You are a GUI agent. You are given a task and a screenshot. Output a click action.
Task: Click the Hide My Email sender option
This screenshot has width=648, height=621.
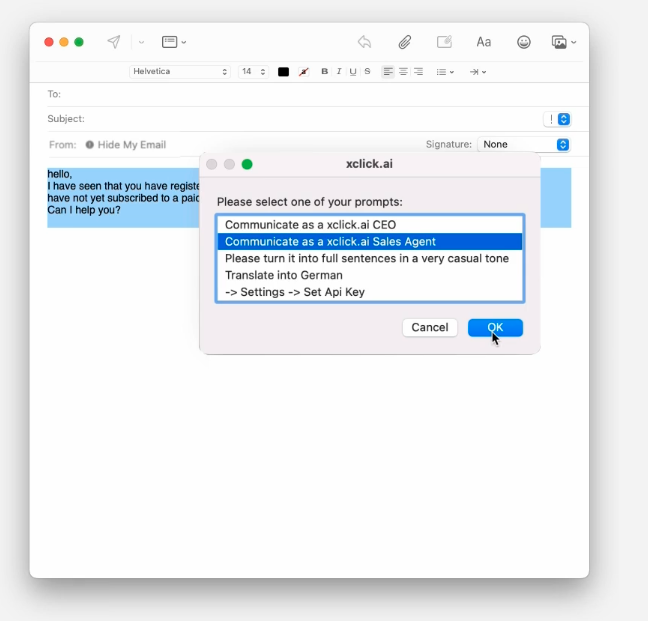click(x=126, y=145)
